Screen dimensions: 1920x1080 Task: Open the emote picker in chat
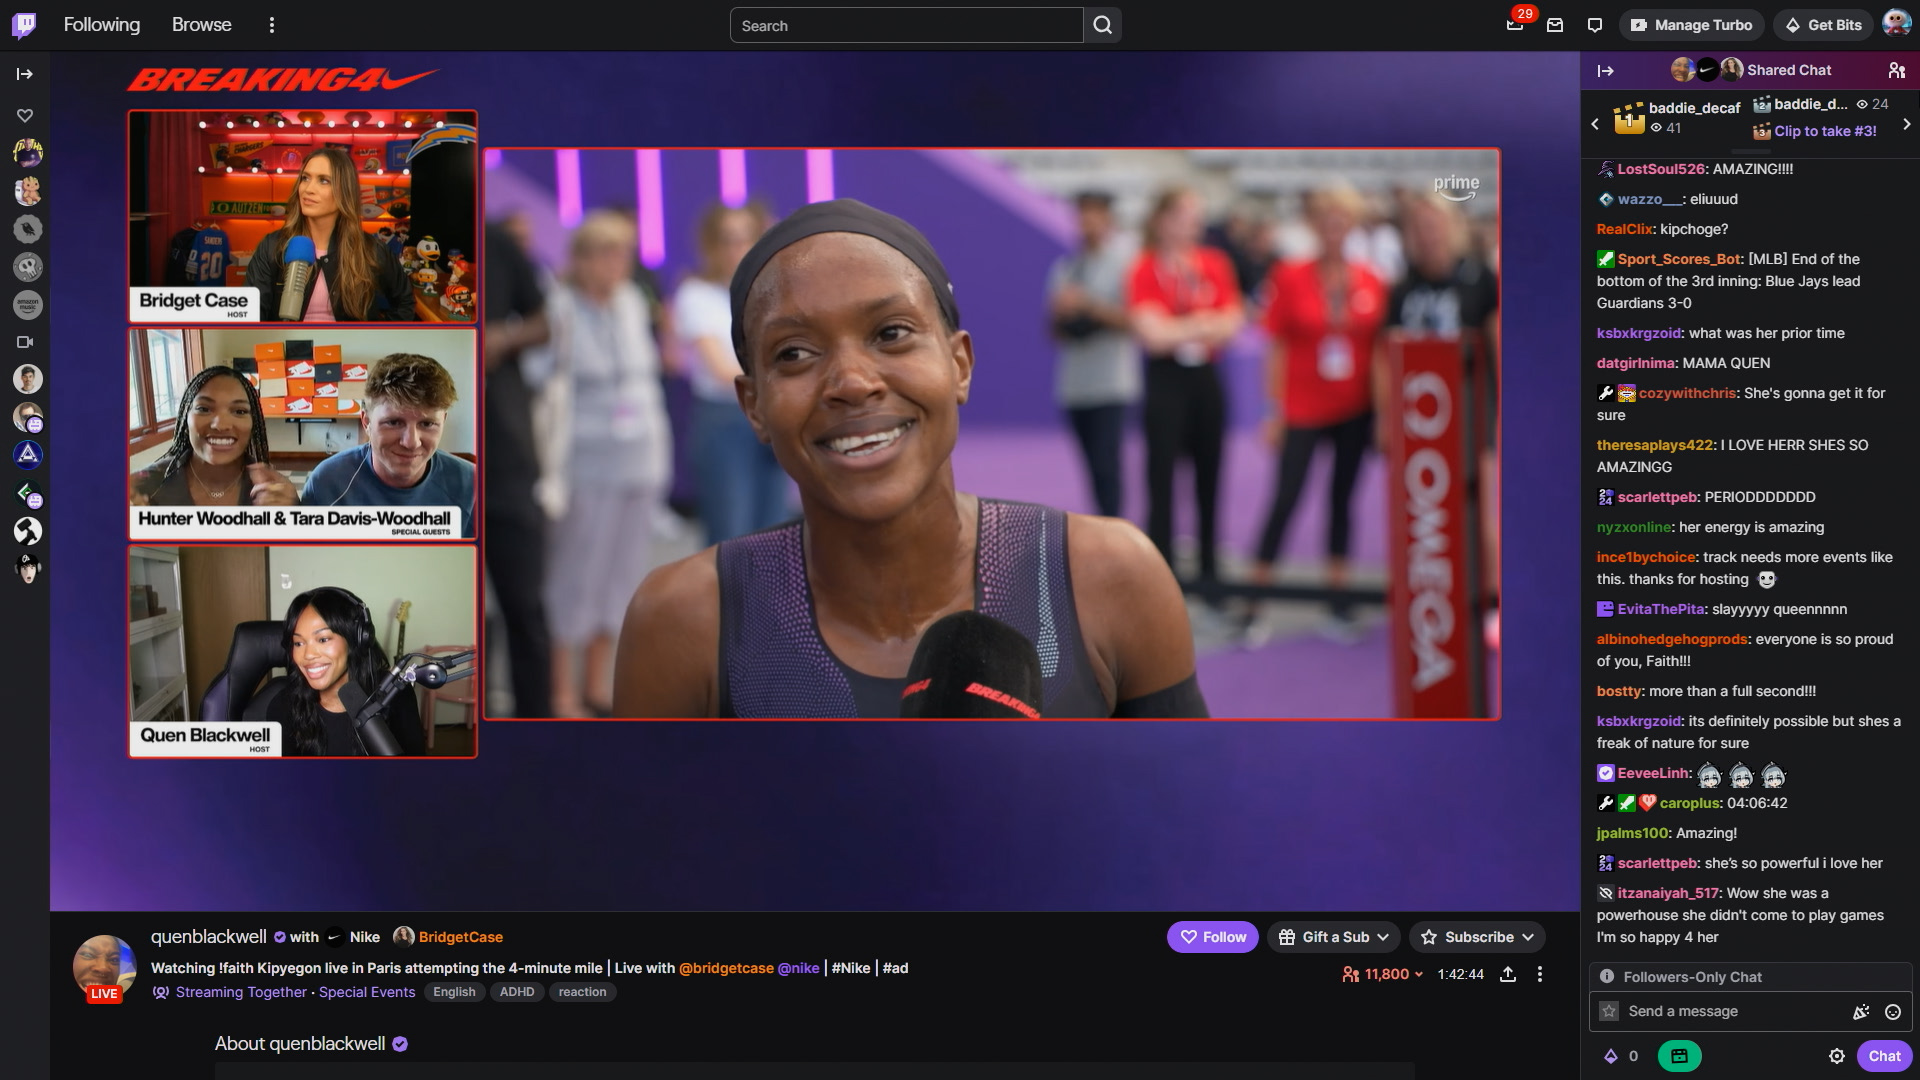pos(1892,1012)
